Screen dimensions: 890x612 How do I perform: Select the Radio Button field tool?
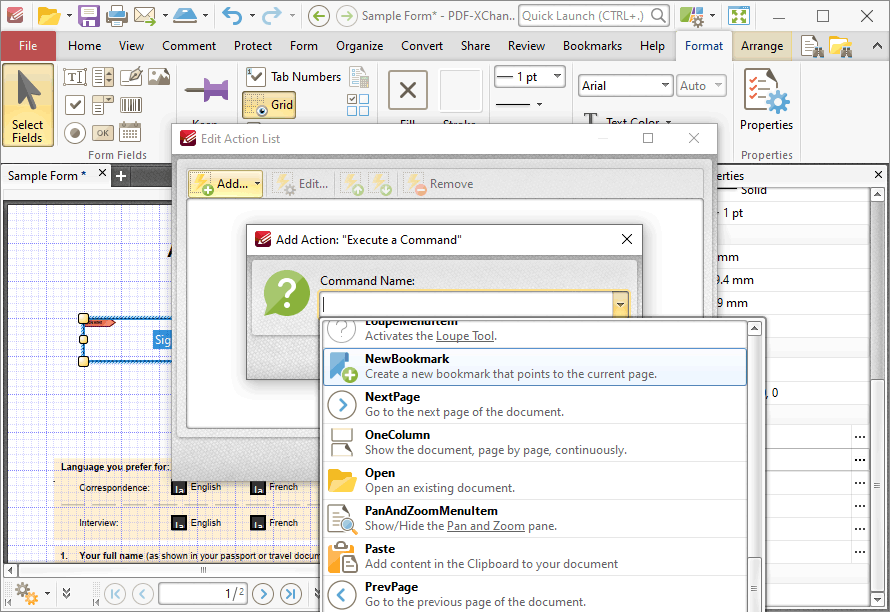75,133
